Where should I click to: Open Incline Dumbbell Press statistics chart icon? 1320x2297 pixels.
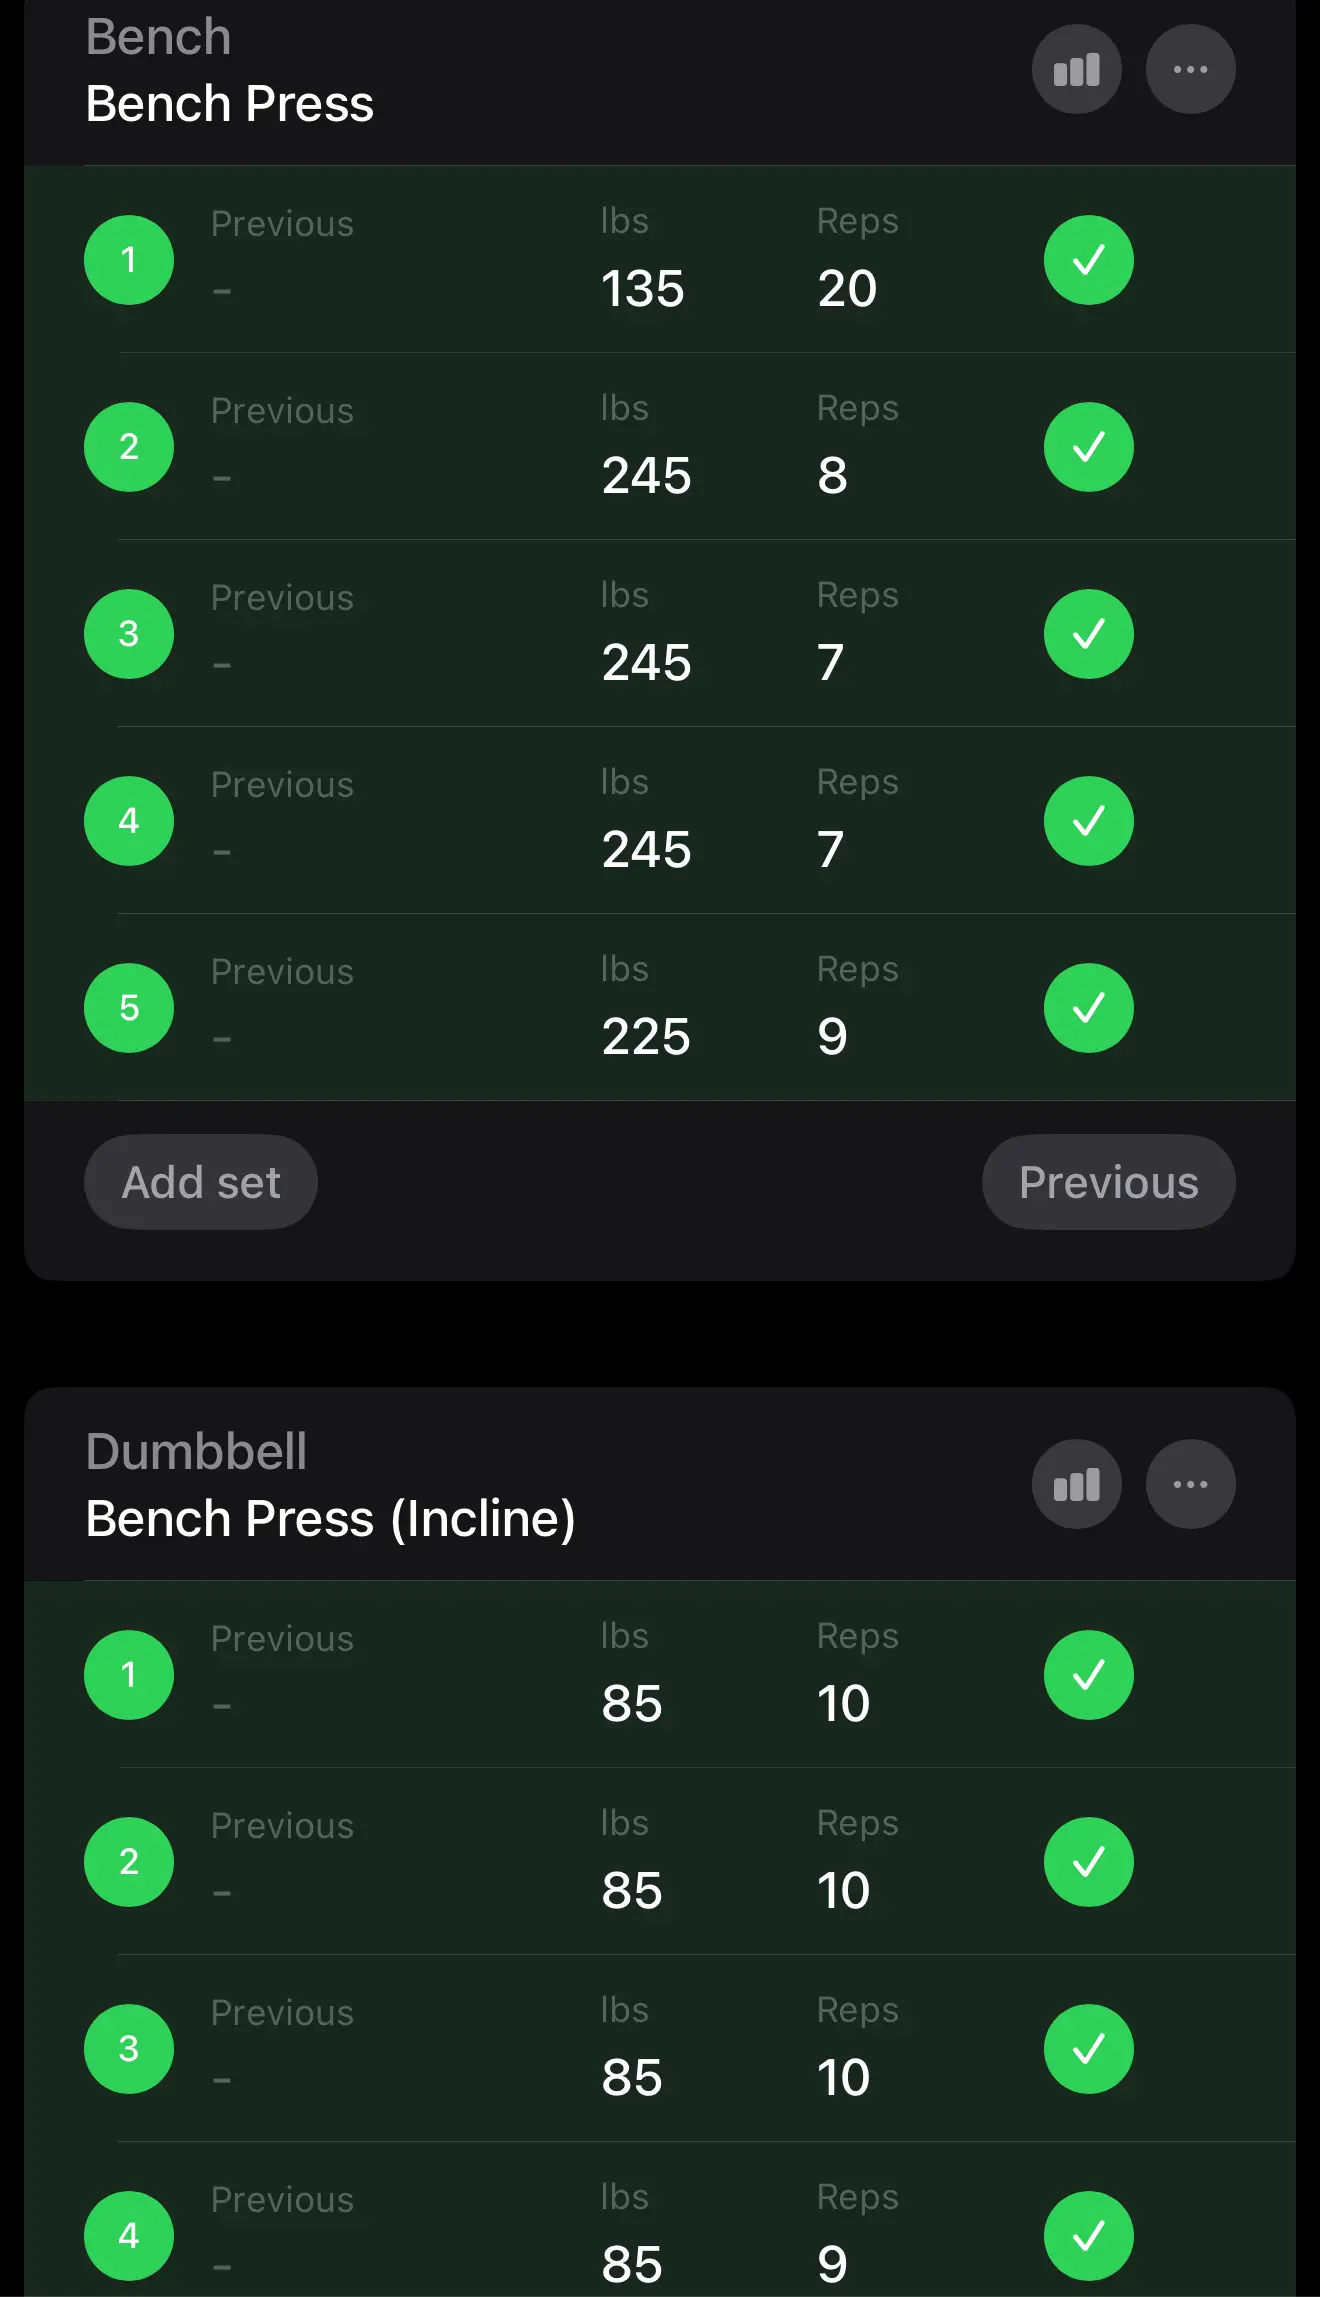pos(1076,1485)
